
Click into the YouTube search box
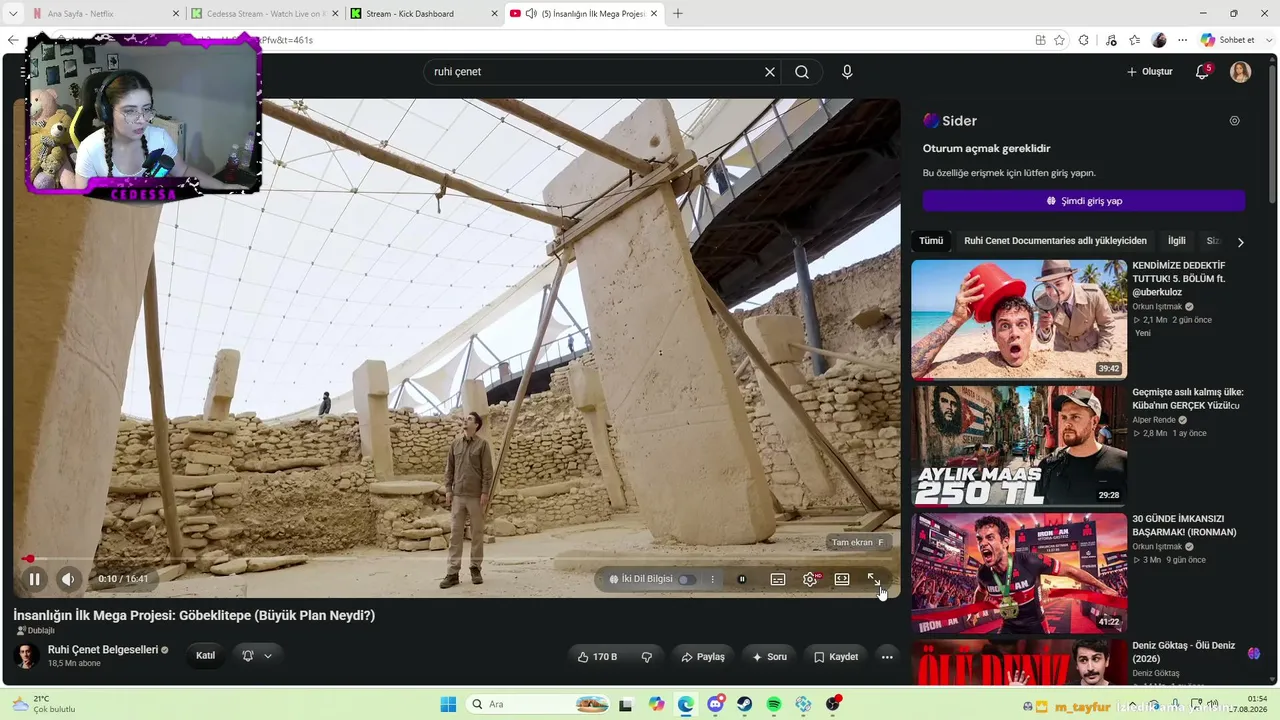click(595, 72)
